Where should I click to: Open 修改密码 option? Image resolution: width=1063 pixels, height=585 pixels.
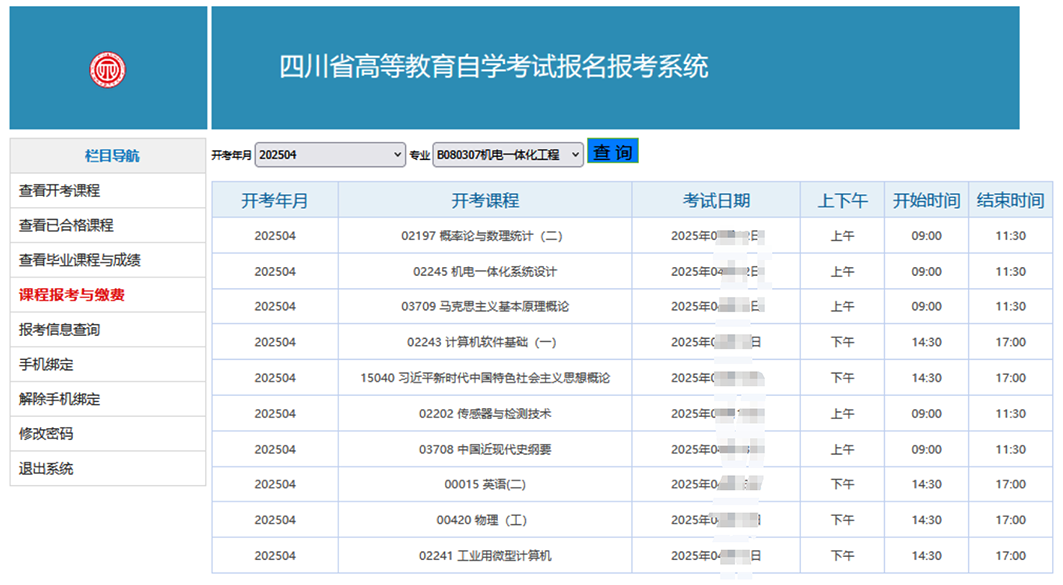pos(46,434)
